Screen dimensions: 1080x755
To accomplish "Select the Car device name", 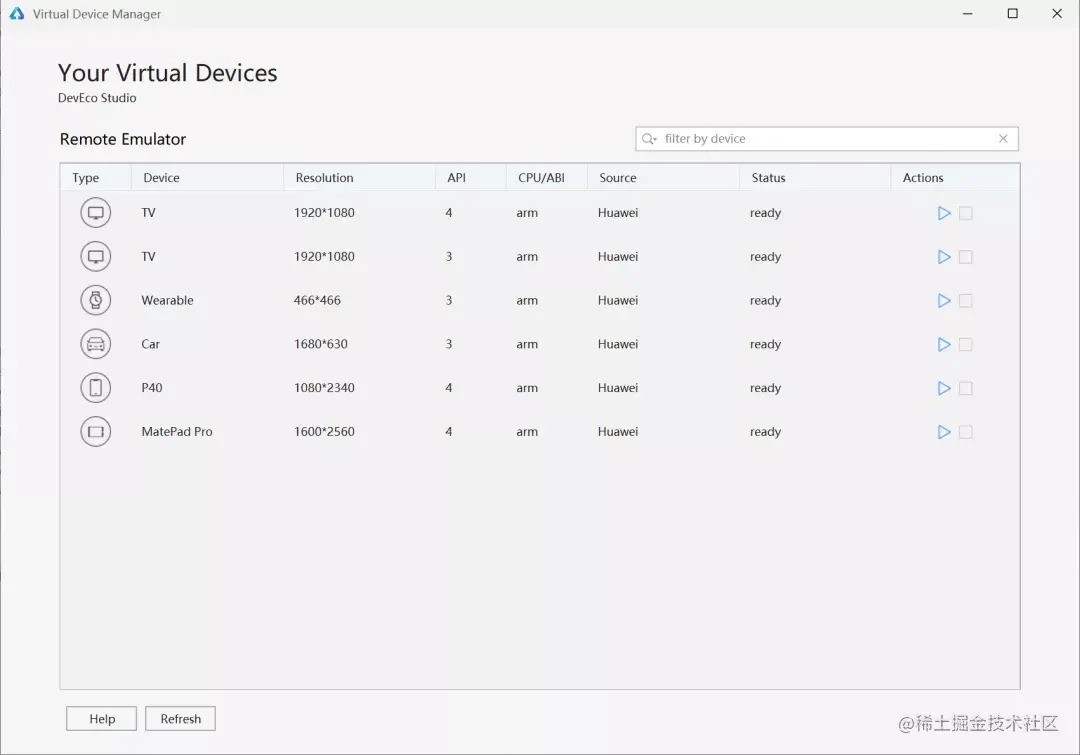I will tap(150, 344).
